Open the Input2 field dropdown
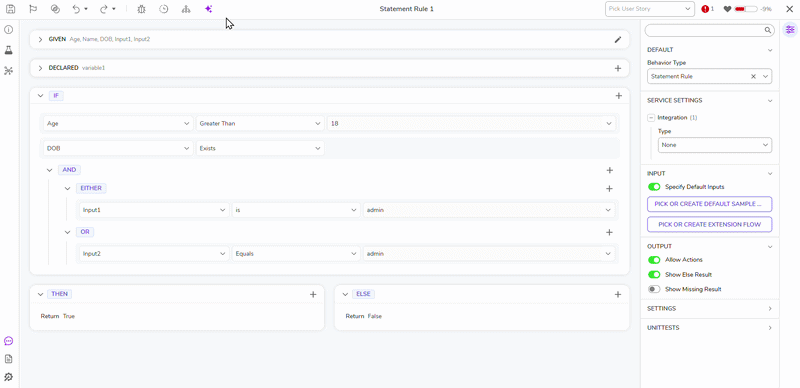Viewport: 800px width, 388px height. 154,253
